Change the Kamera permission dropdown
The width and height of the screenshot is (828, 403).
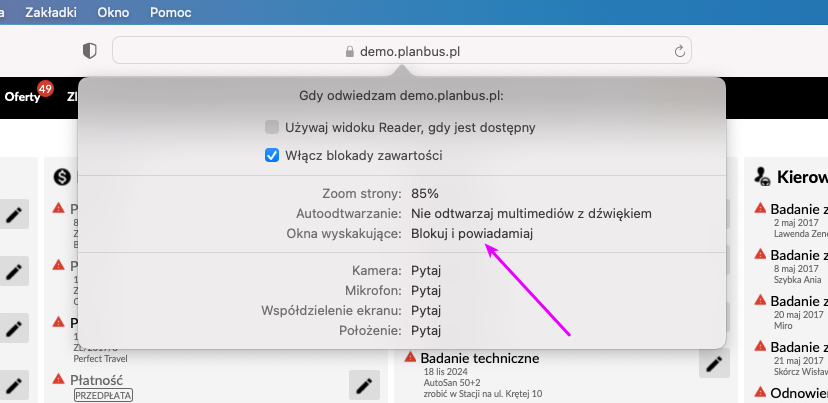tap(425, 271)
